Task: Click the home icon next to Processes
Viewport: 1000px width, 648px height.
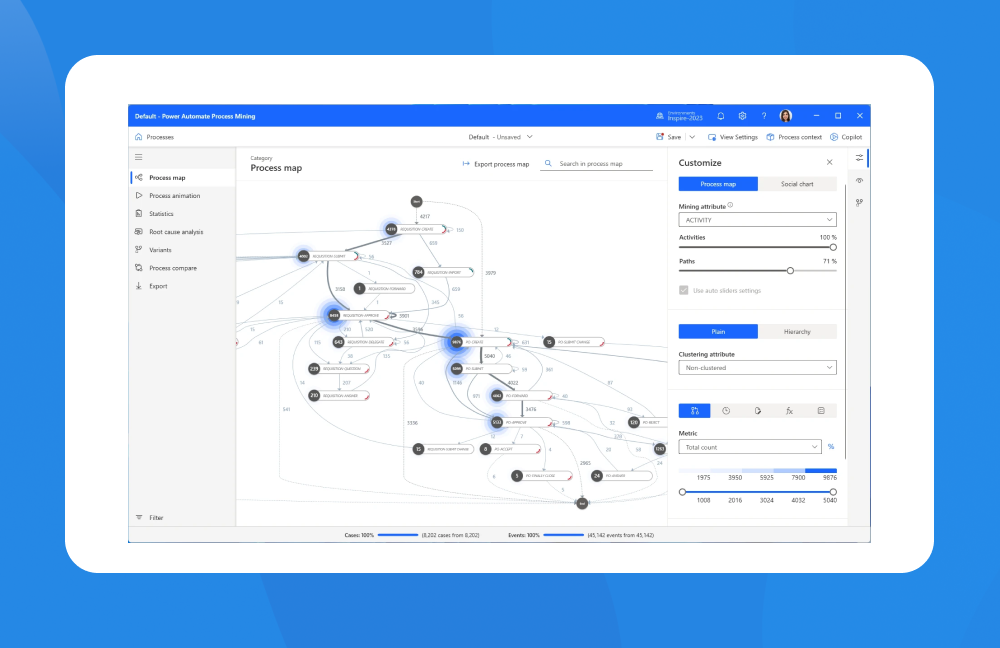Action: tap(138, 137)
